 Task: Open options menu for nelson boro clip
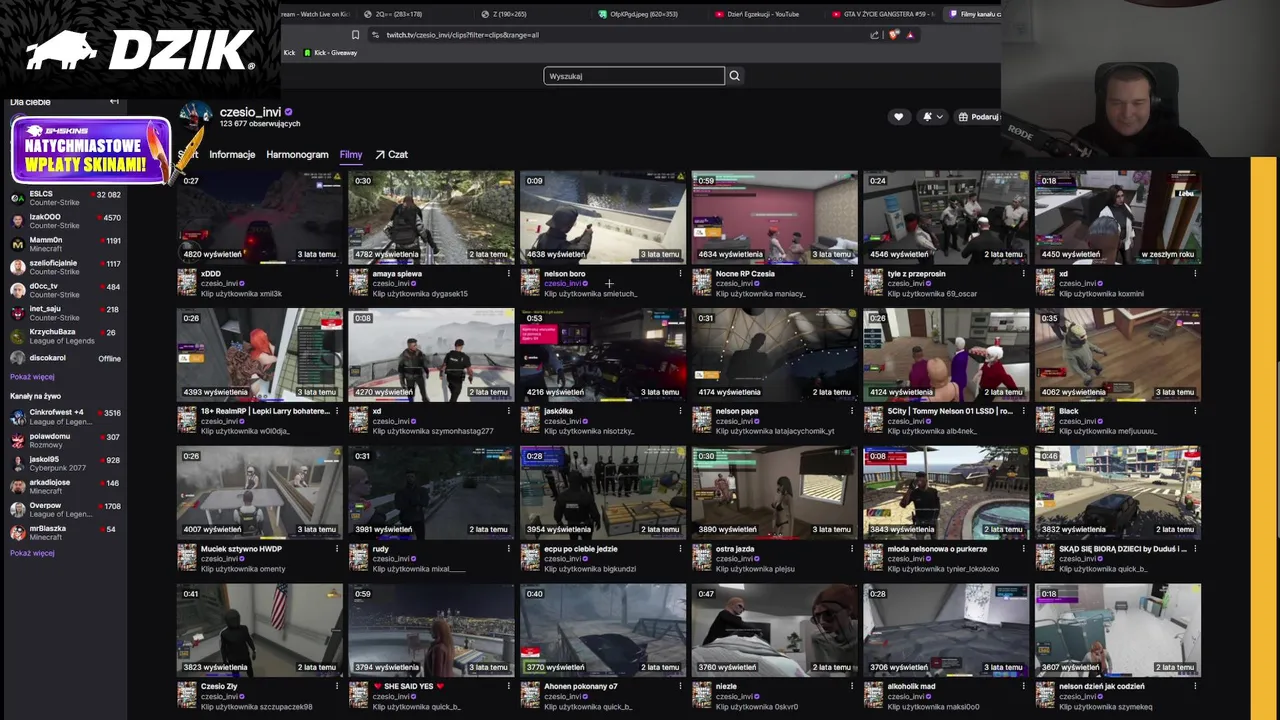(680, 273)
